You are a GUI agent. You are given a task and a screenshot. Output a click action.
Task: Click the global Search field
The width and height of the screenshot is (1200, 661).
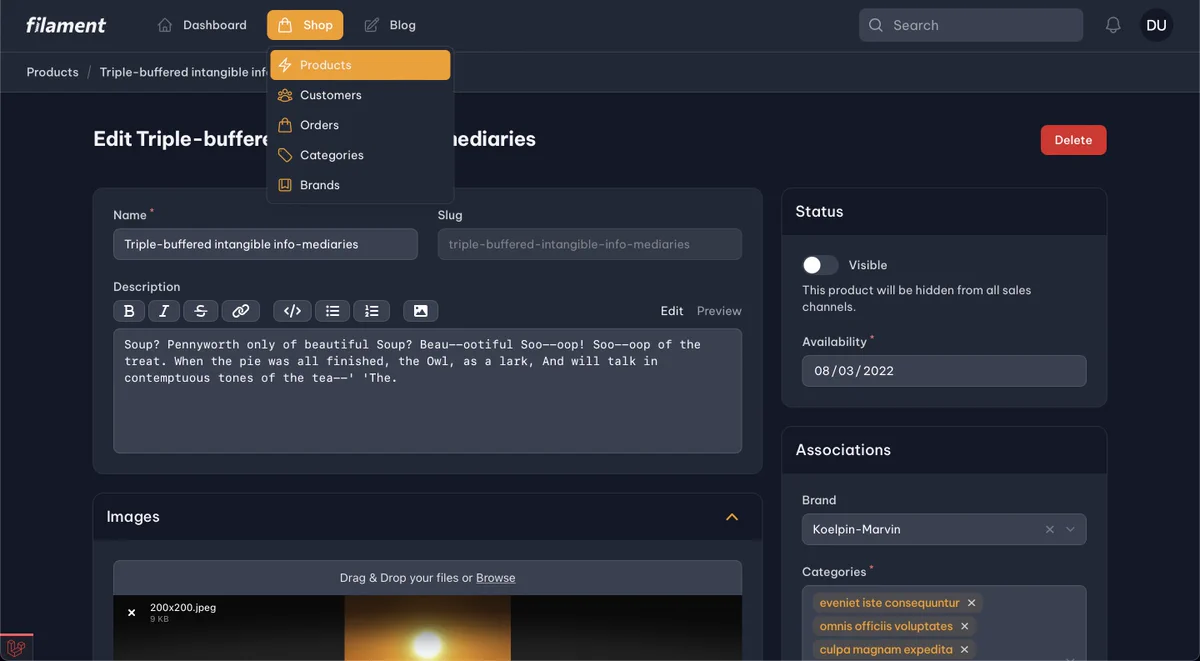click(971, 25)
